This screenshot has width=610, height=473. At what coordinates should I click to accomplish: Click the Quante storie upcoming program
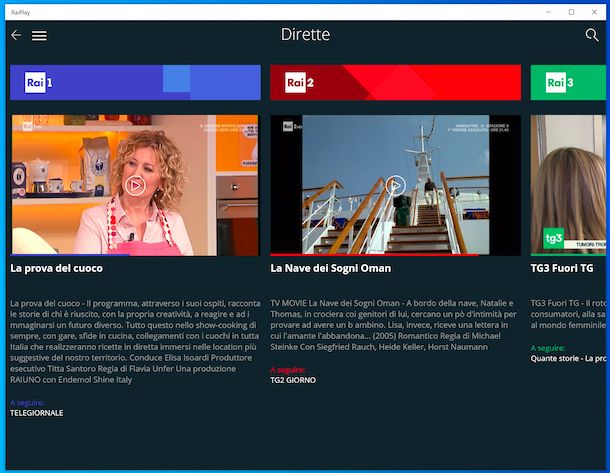[x=568, y=359]
